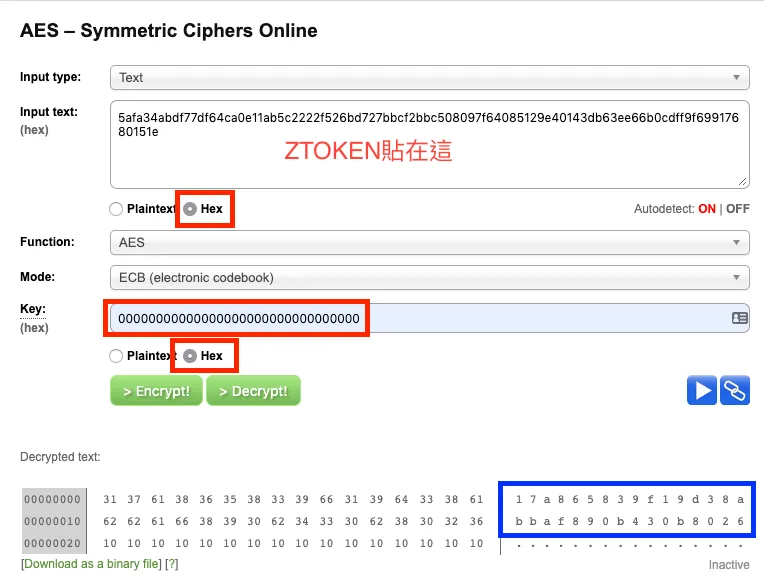
Task: Select Plaintext radio under Input text
Action: coord(116,209)
